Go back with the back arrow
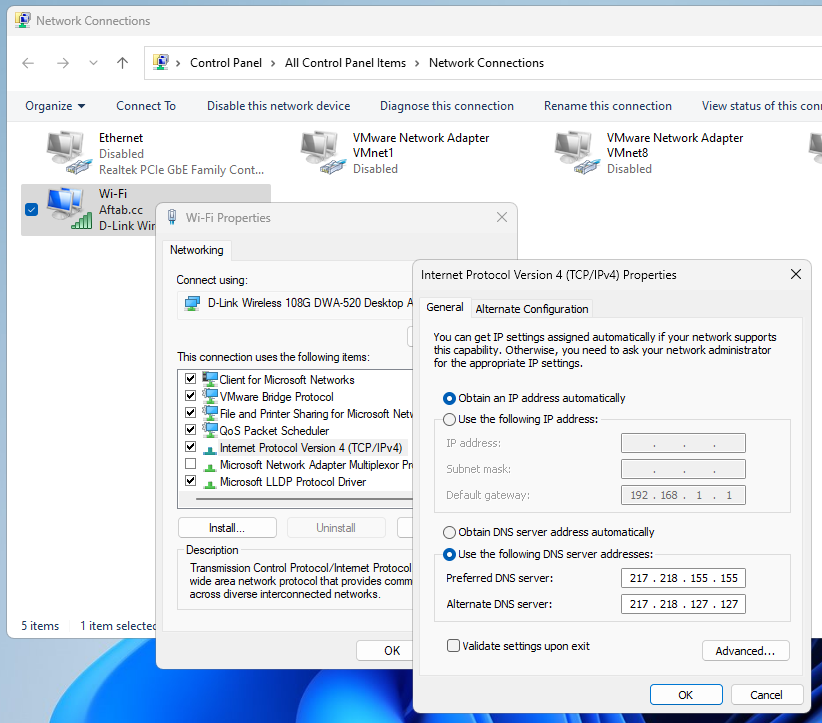 click(28, 63)
